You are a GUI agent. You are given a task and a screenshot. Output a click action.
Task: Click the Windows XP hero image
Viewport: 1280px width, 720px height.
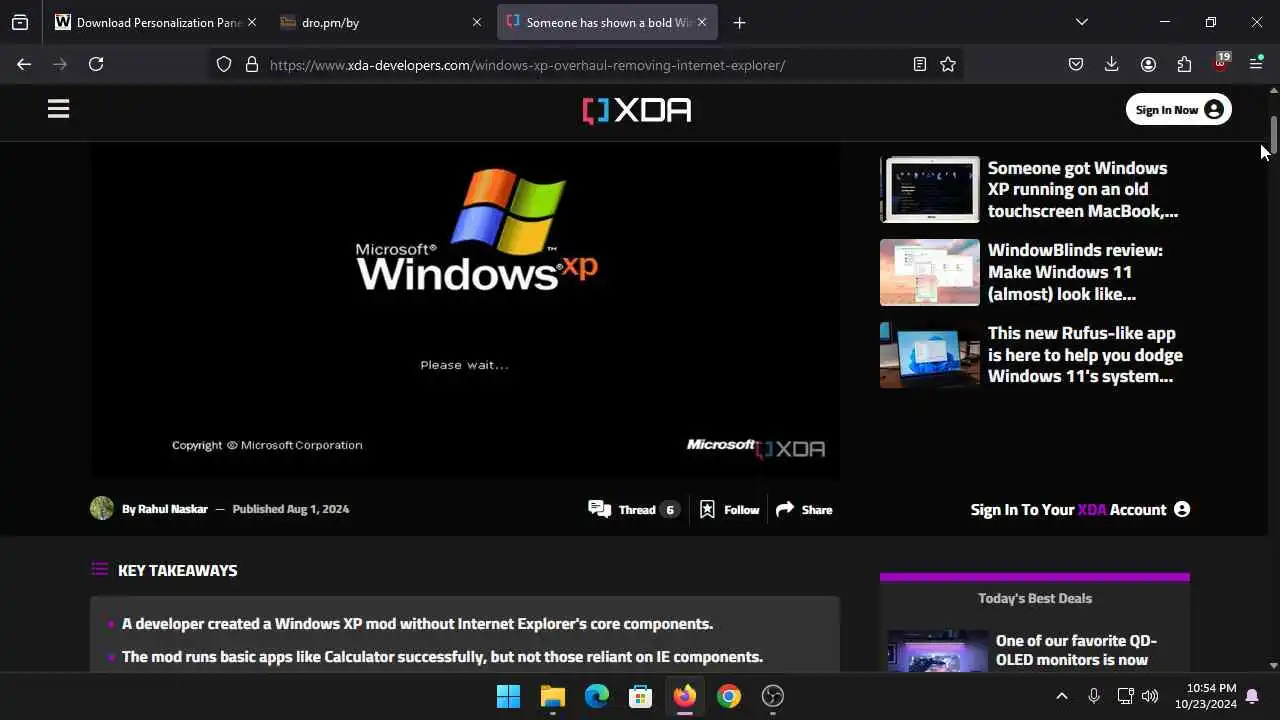click(x=465, y=310)
